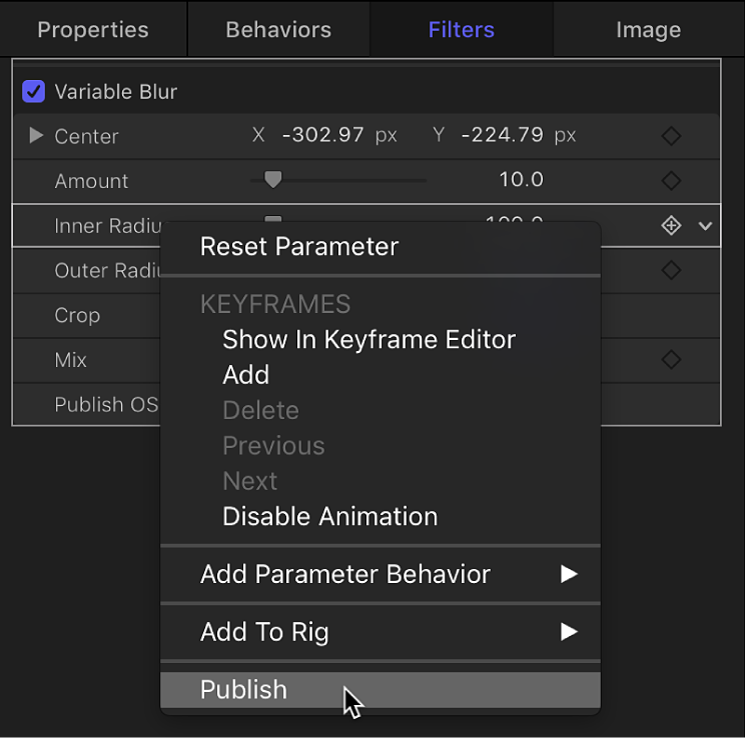Screen dimensions: 745x739
Task: Open the Image tab
Action: point(648,30)
